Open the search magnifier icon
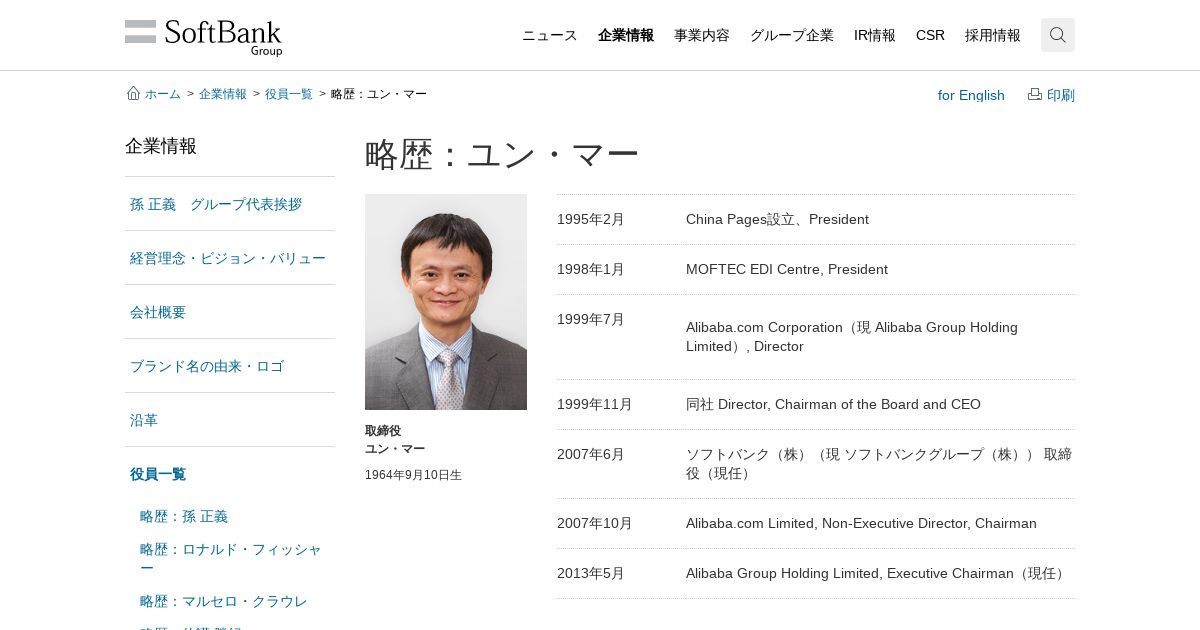 click(1058, 35)
